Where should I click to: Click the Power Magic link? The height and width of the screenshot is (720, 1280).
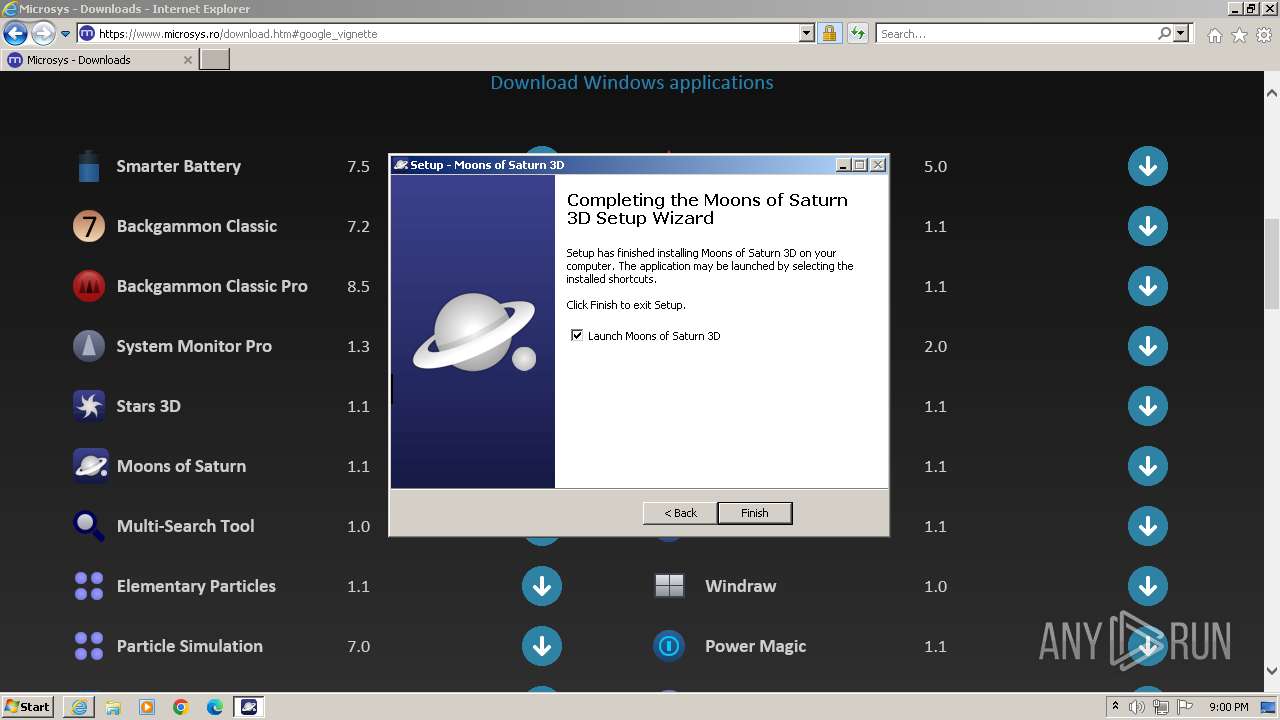(x=755, y=646)
